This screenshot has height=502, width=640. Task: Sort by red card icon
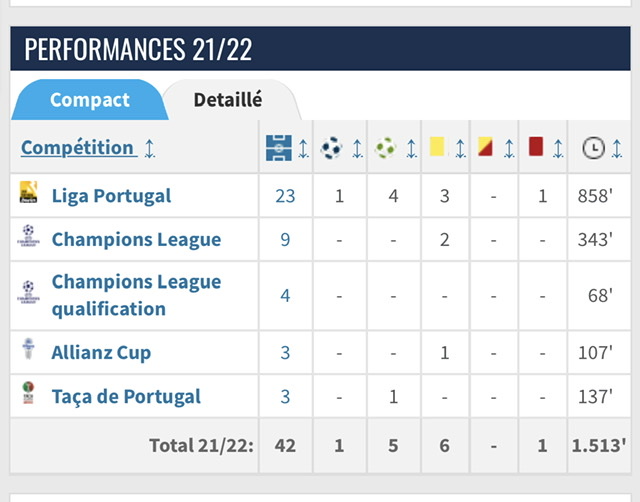(535, 147)
